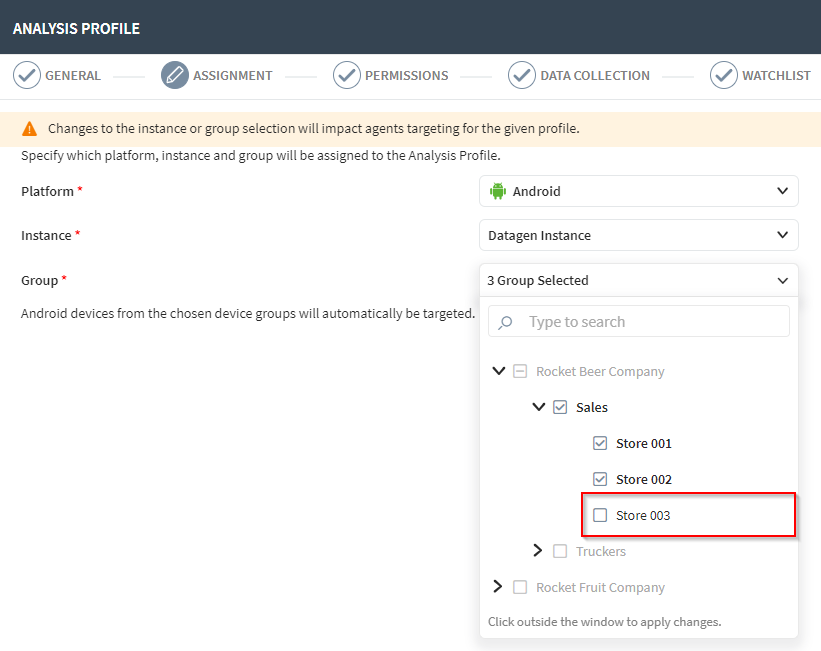Click the Assignment pencil step icon
Image resolution: width=821 pixels, height=651 pixels.
click(175, 75)
